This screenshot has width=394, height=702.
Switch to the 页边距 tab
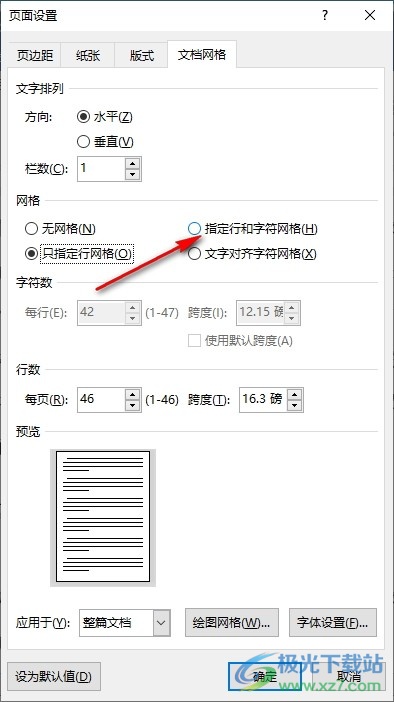[x=34, y=55]
